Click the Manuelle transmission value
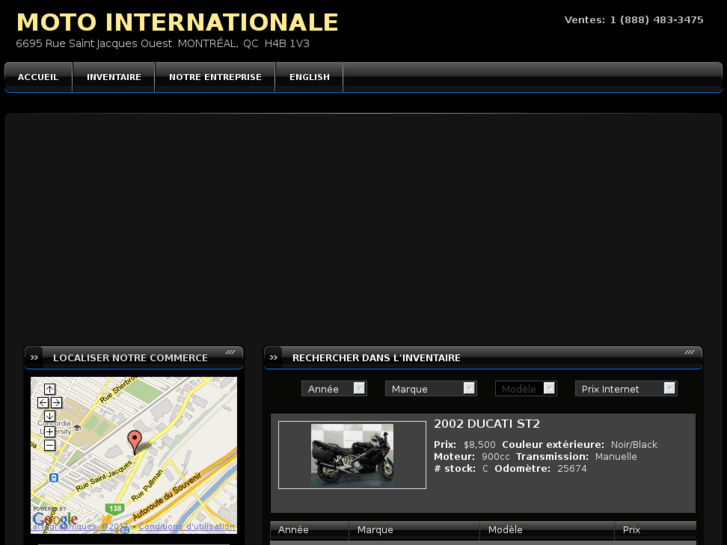The image size is (727, 545). click(x=616, y=457)
